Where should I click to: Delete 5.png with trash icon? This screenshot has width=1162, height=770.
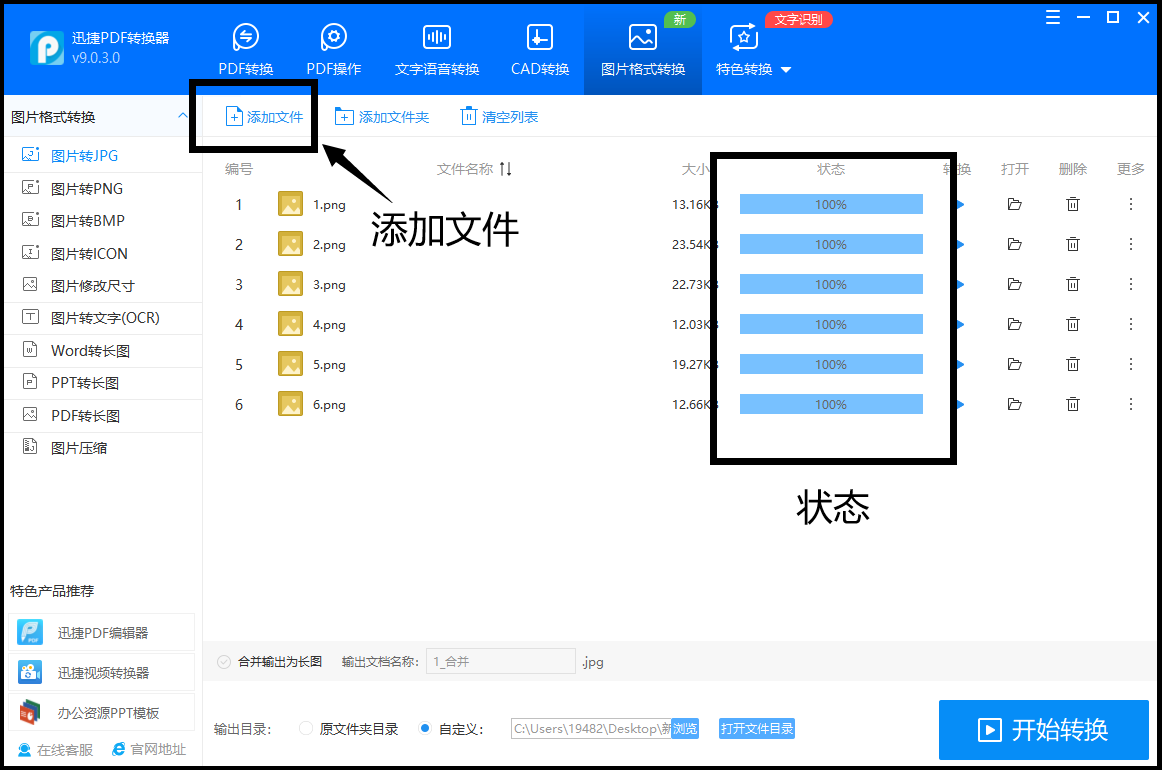pyautogui.click(x=1072, y=364)
